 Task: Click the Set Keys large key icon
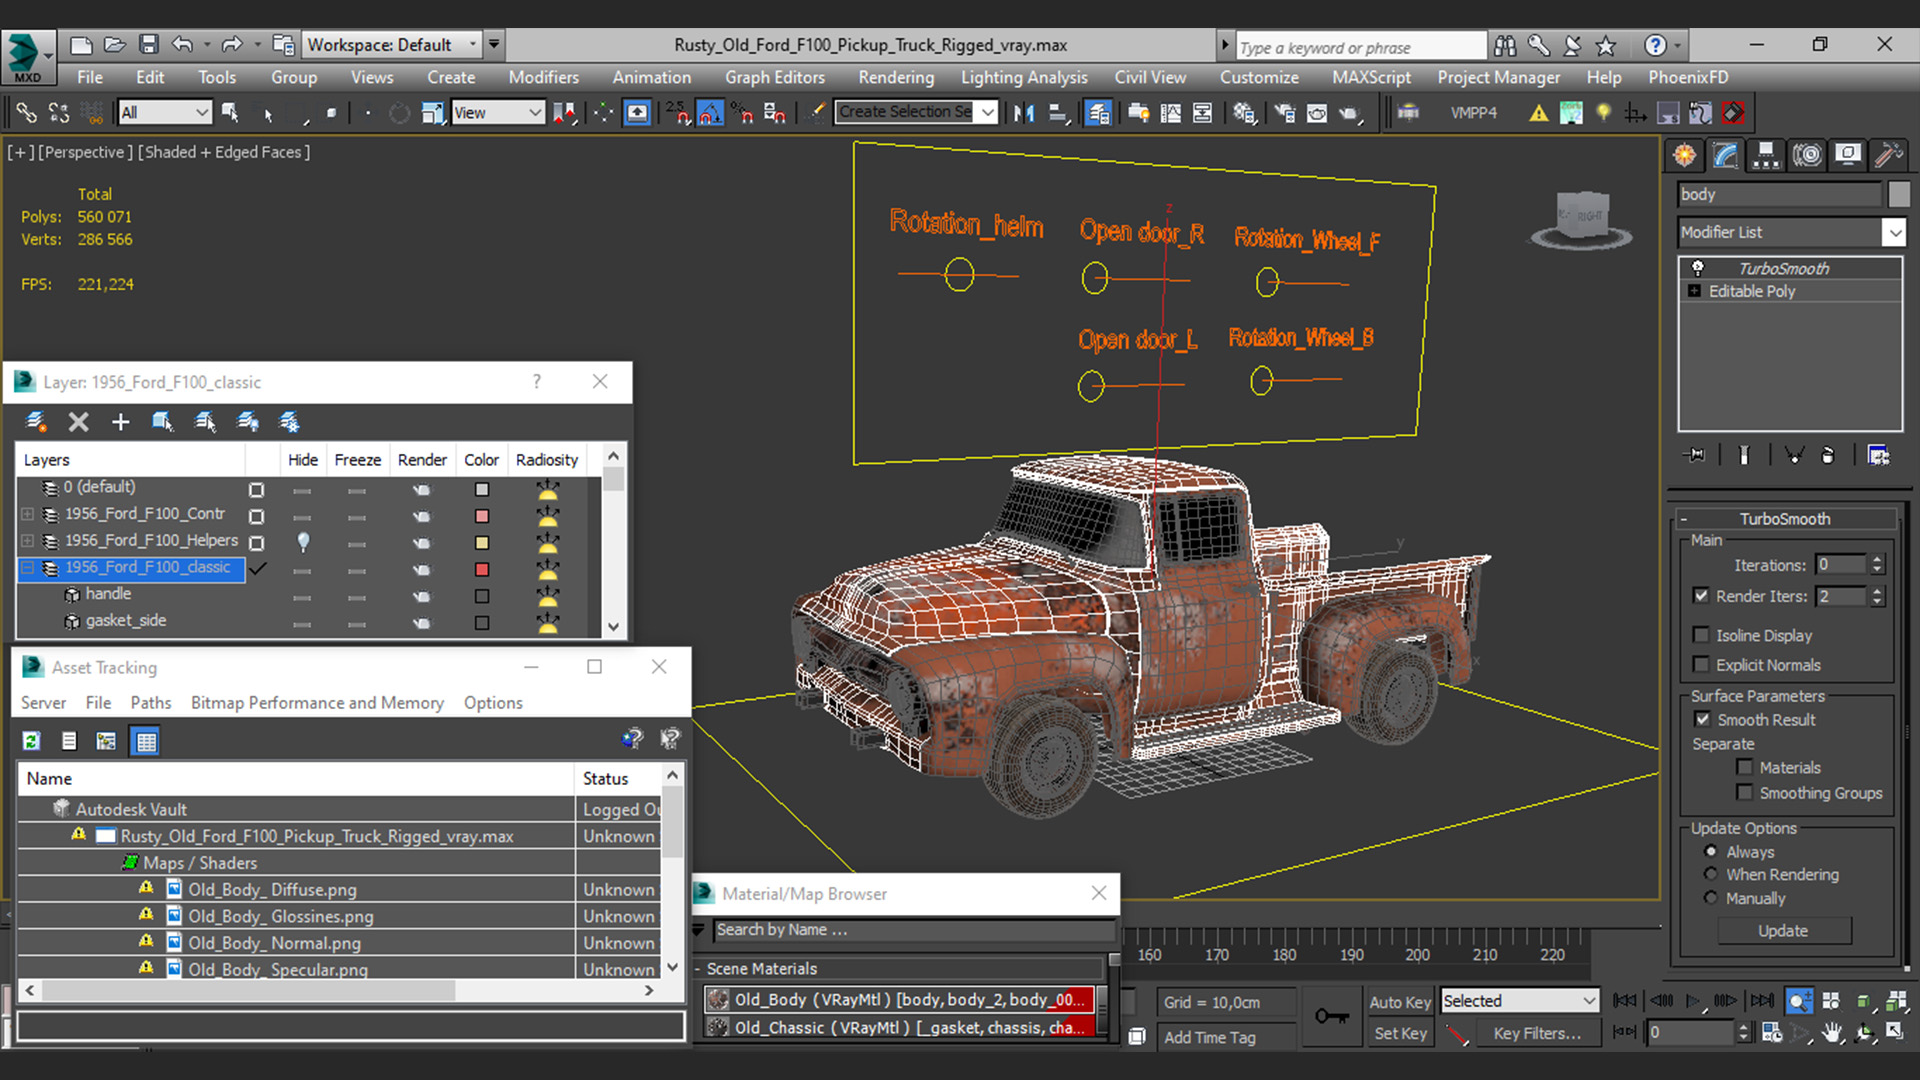click(x=1331, y=1016)
